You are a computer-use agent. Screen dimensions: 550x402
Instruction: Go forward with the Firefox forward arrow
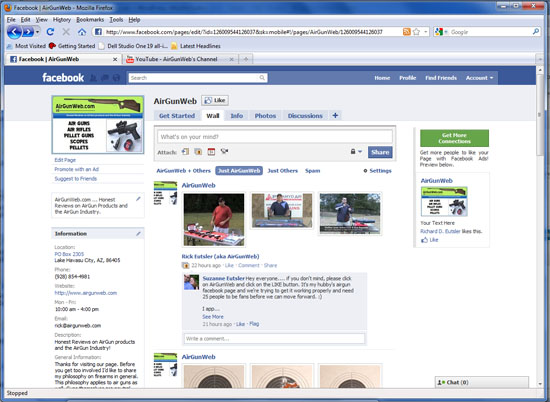28,32
